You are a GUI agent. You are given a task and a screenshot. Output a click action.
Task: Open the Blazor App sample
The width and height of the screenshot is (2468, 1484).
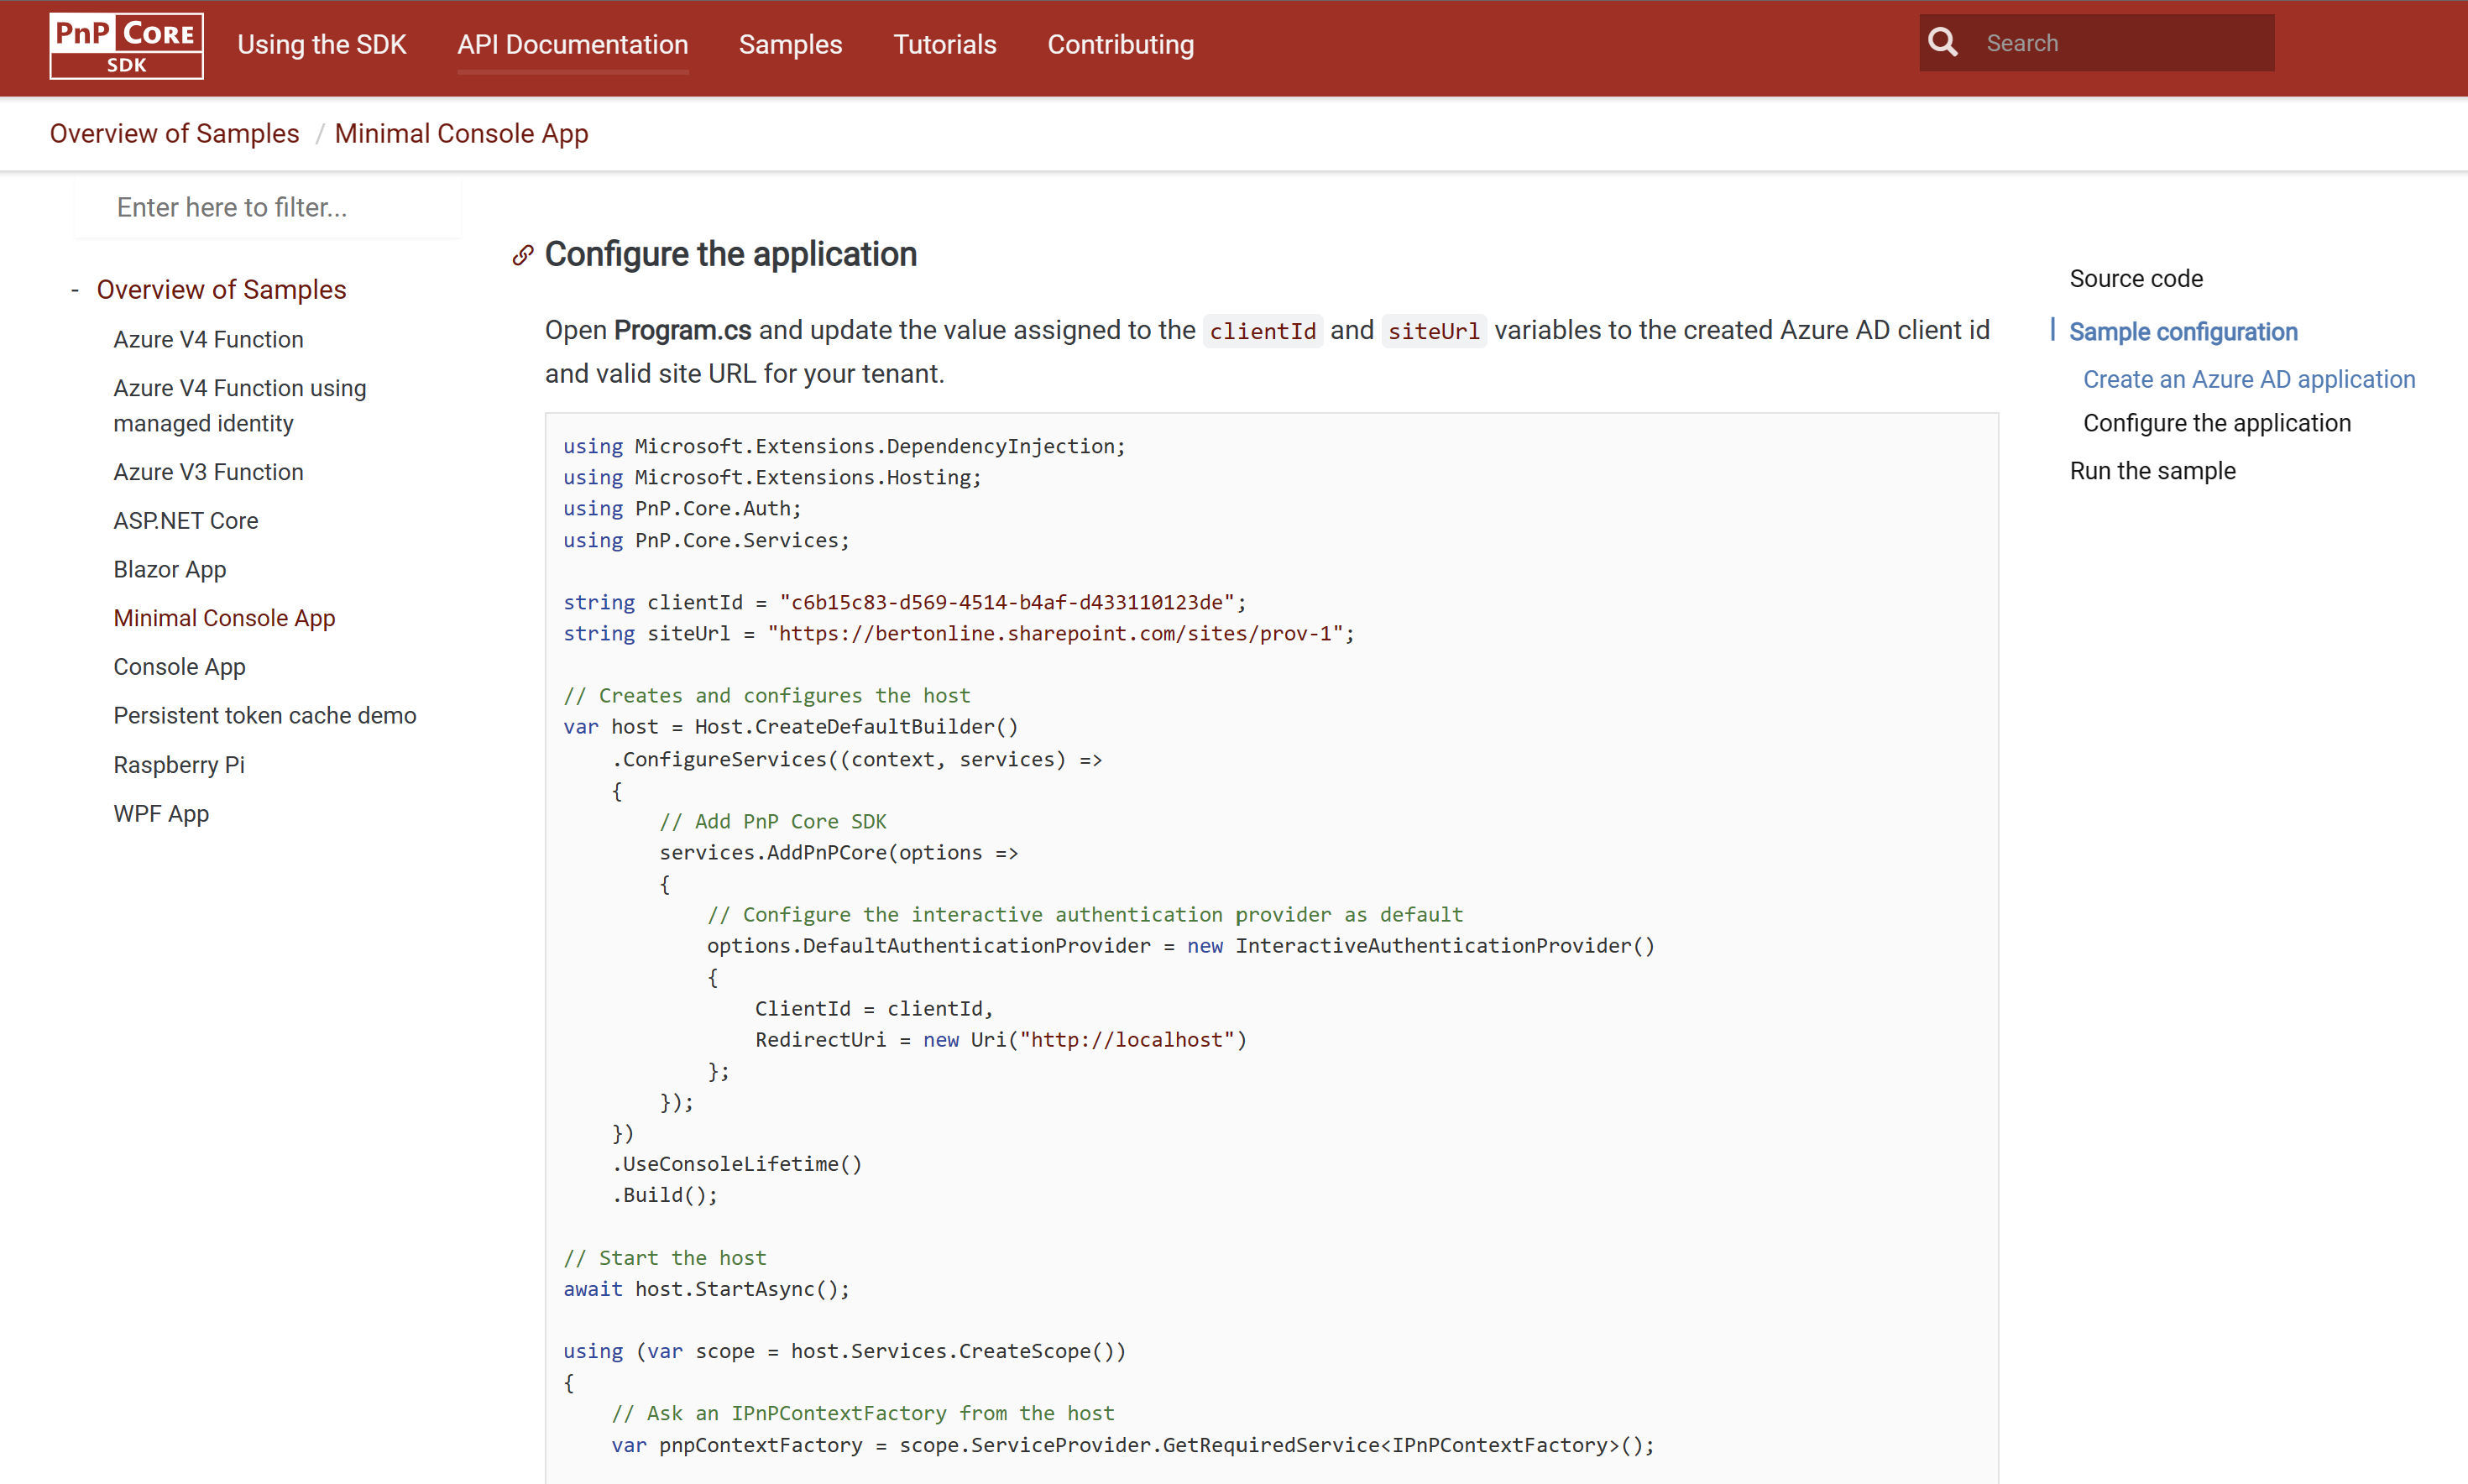point(170,569)
